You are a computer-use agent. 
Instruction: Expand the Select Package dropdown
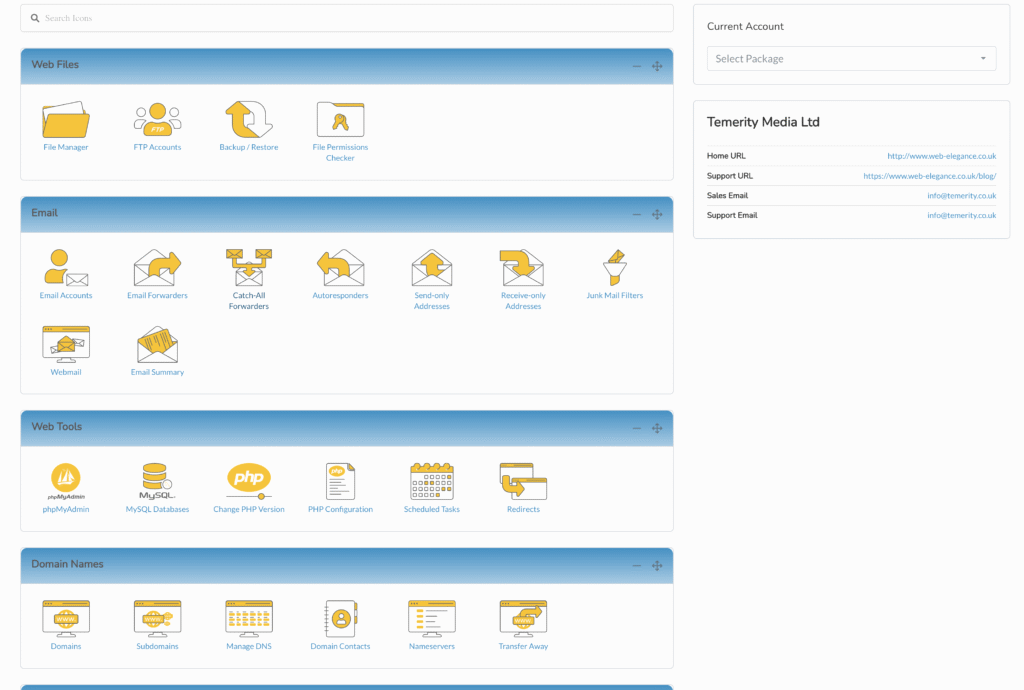pos(852,59)
